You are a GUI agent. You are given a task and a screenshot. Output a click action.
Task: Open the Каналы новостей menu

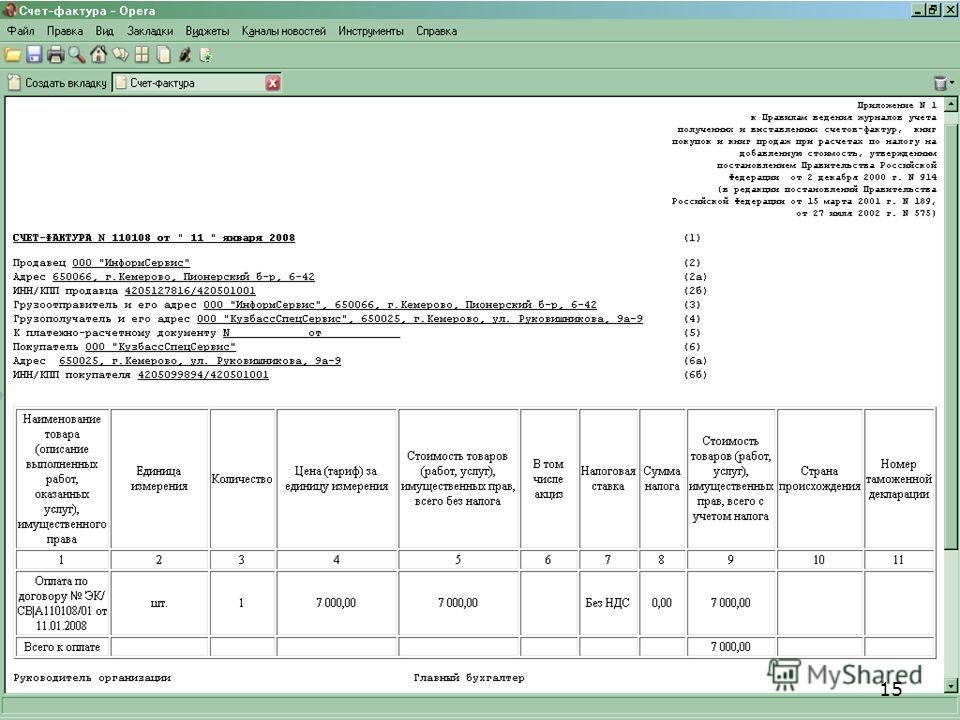pyautogui.click(x=283, y=31)
